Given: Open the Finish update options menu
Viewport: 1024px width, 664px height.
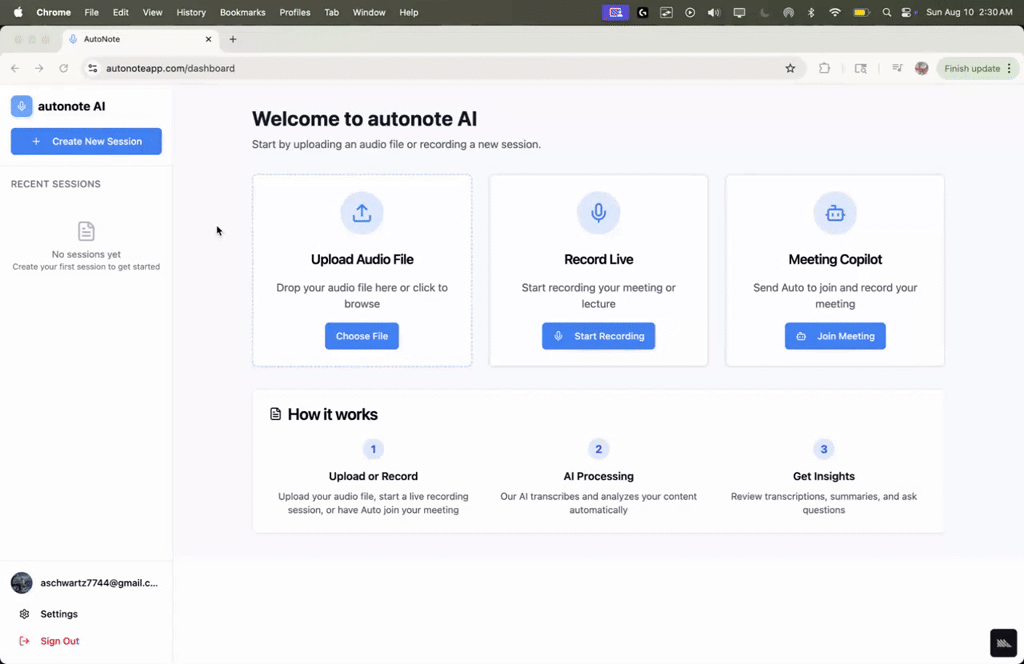Looking at the screenshot, I should (x=1009, y=68).
